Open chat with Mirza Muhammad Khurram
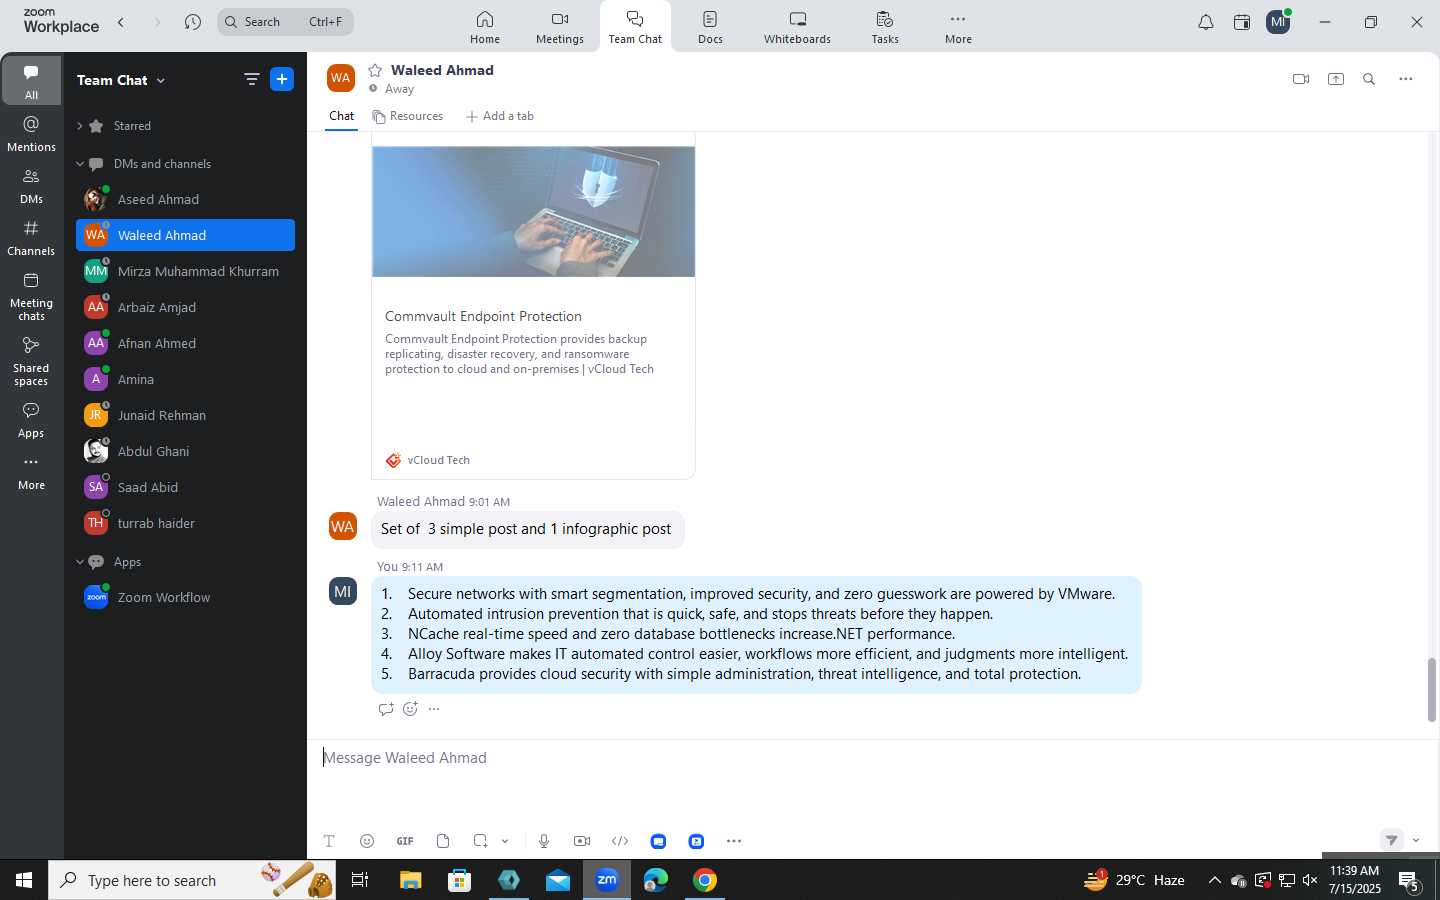This screenshot has height=900, width=1440. tap(185, 271)
